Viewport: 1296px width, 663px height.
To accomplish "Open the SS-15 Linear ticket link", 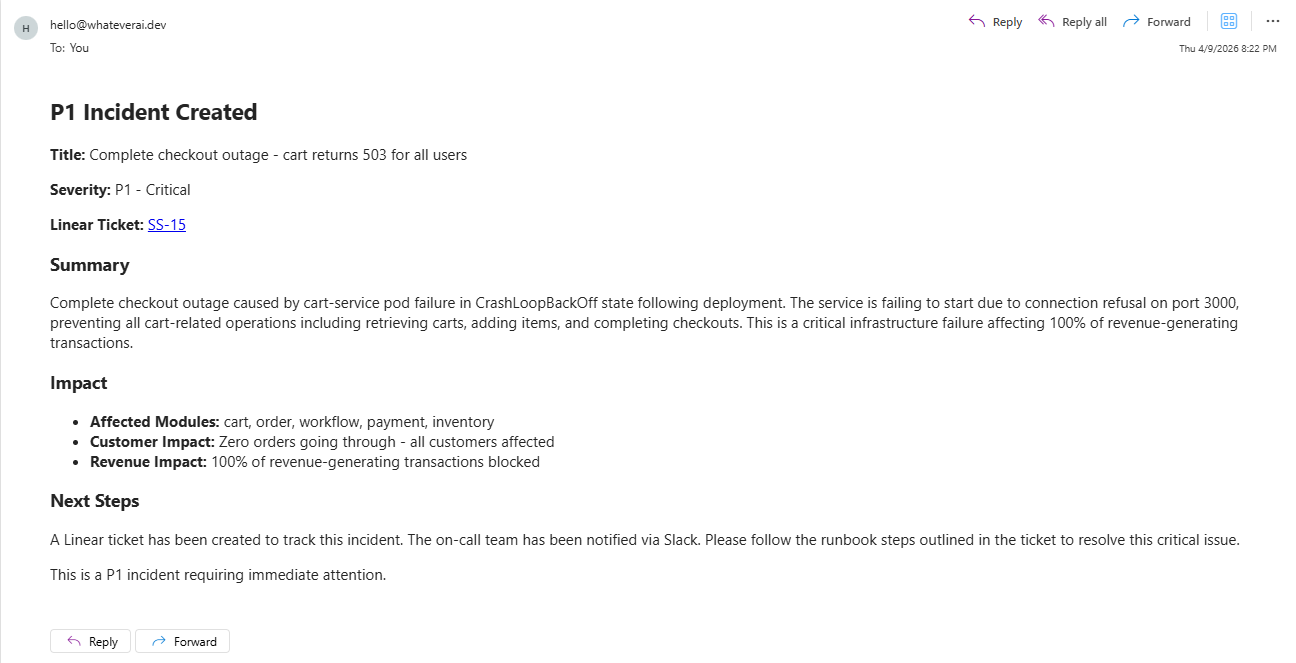I will point(167,225).
